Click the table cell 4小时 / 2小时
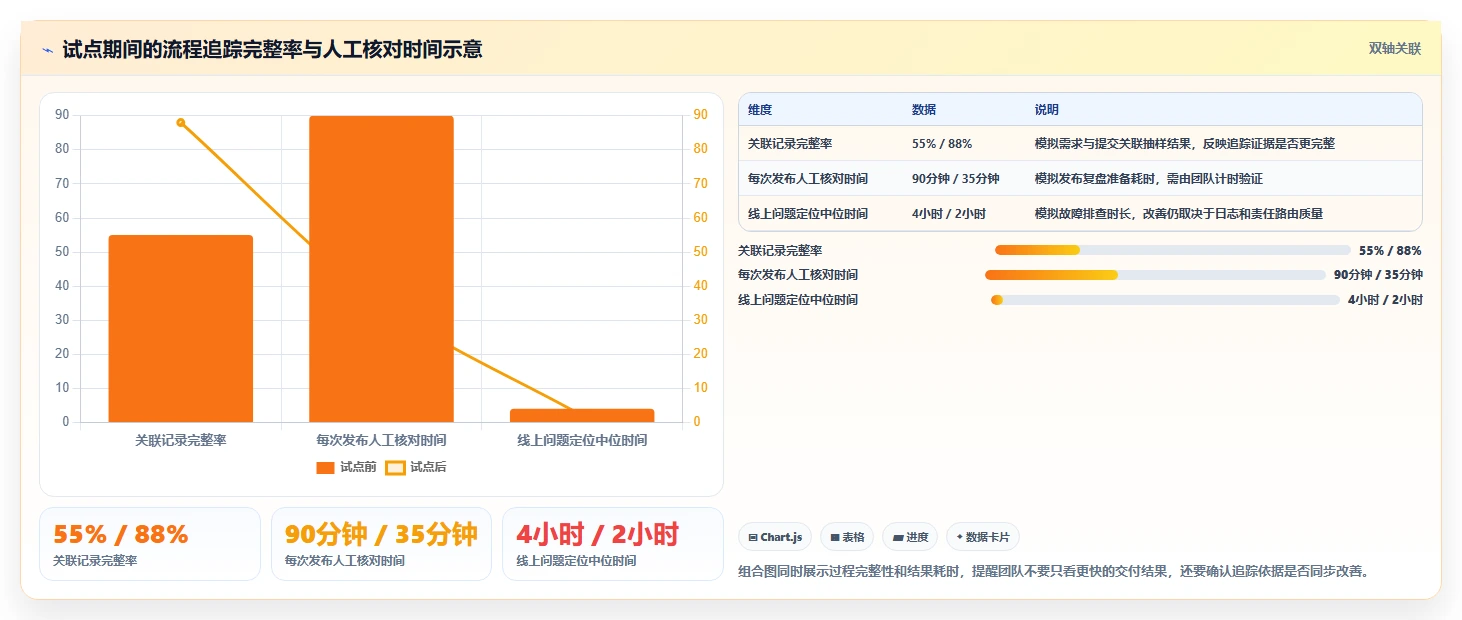This screenshot has width=1462, height=620. point(949,214)
